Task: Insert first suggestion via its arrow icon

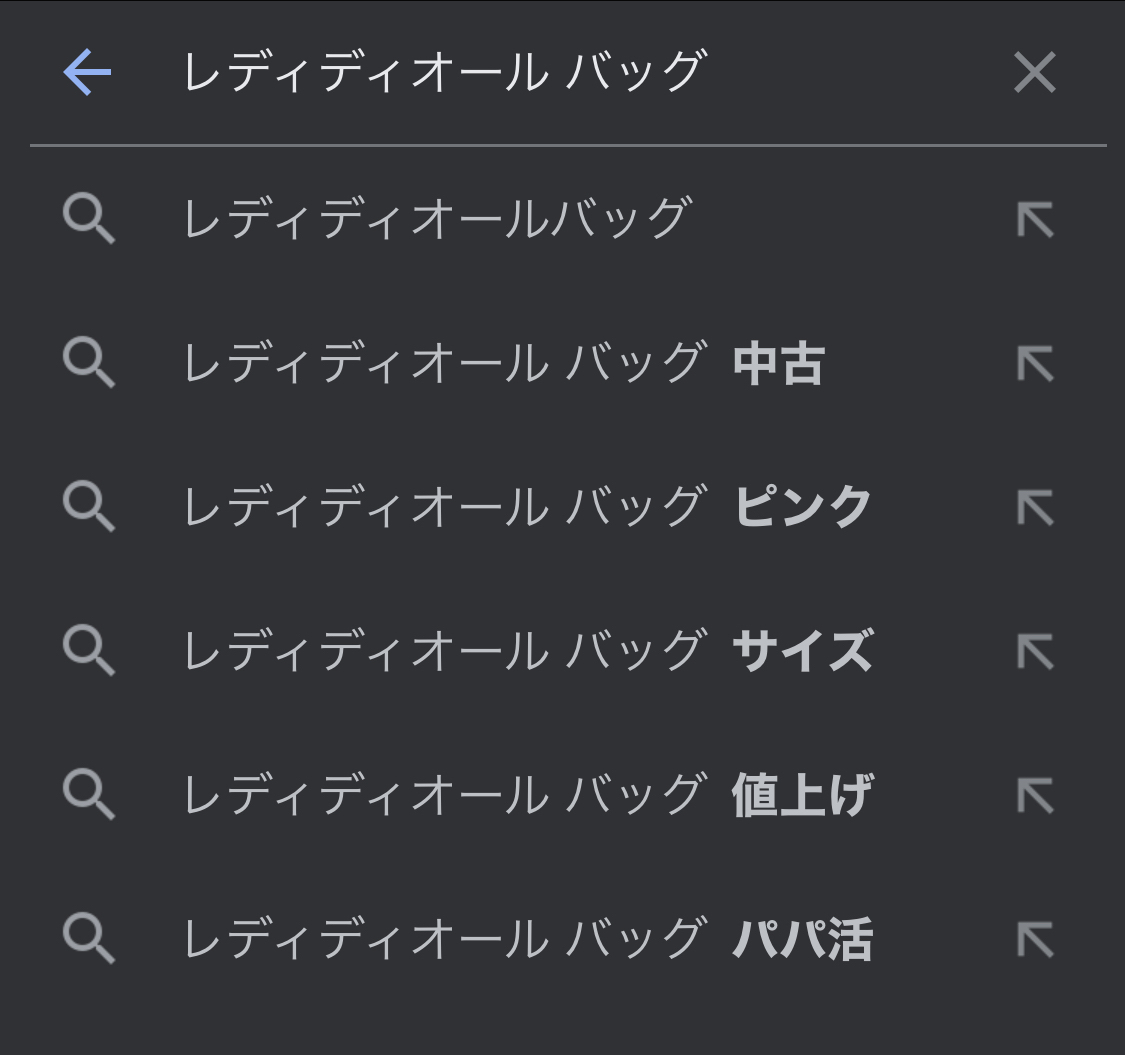Action: (x=1035, y=219)
